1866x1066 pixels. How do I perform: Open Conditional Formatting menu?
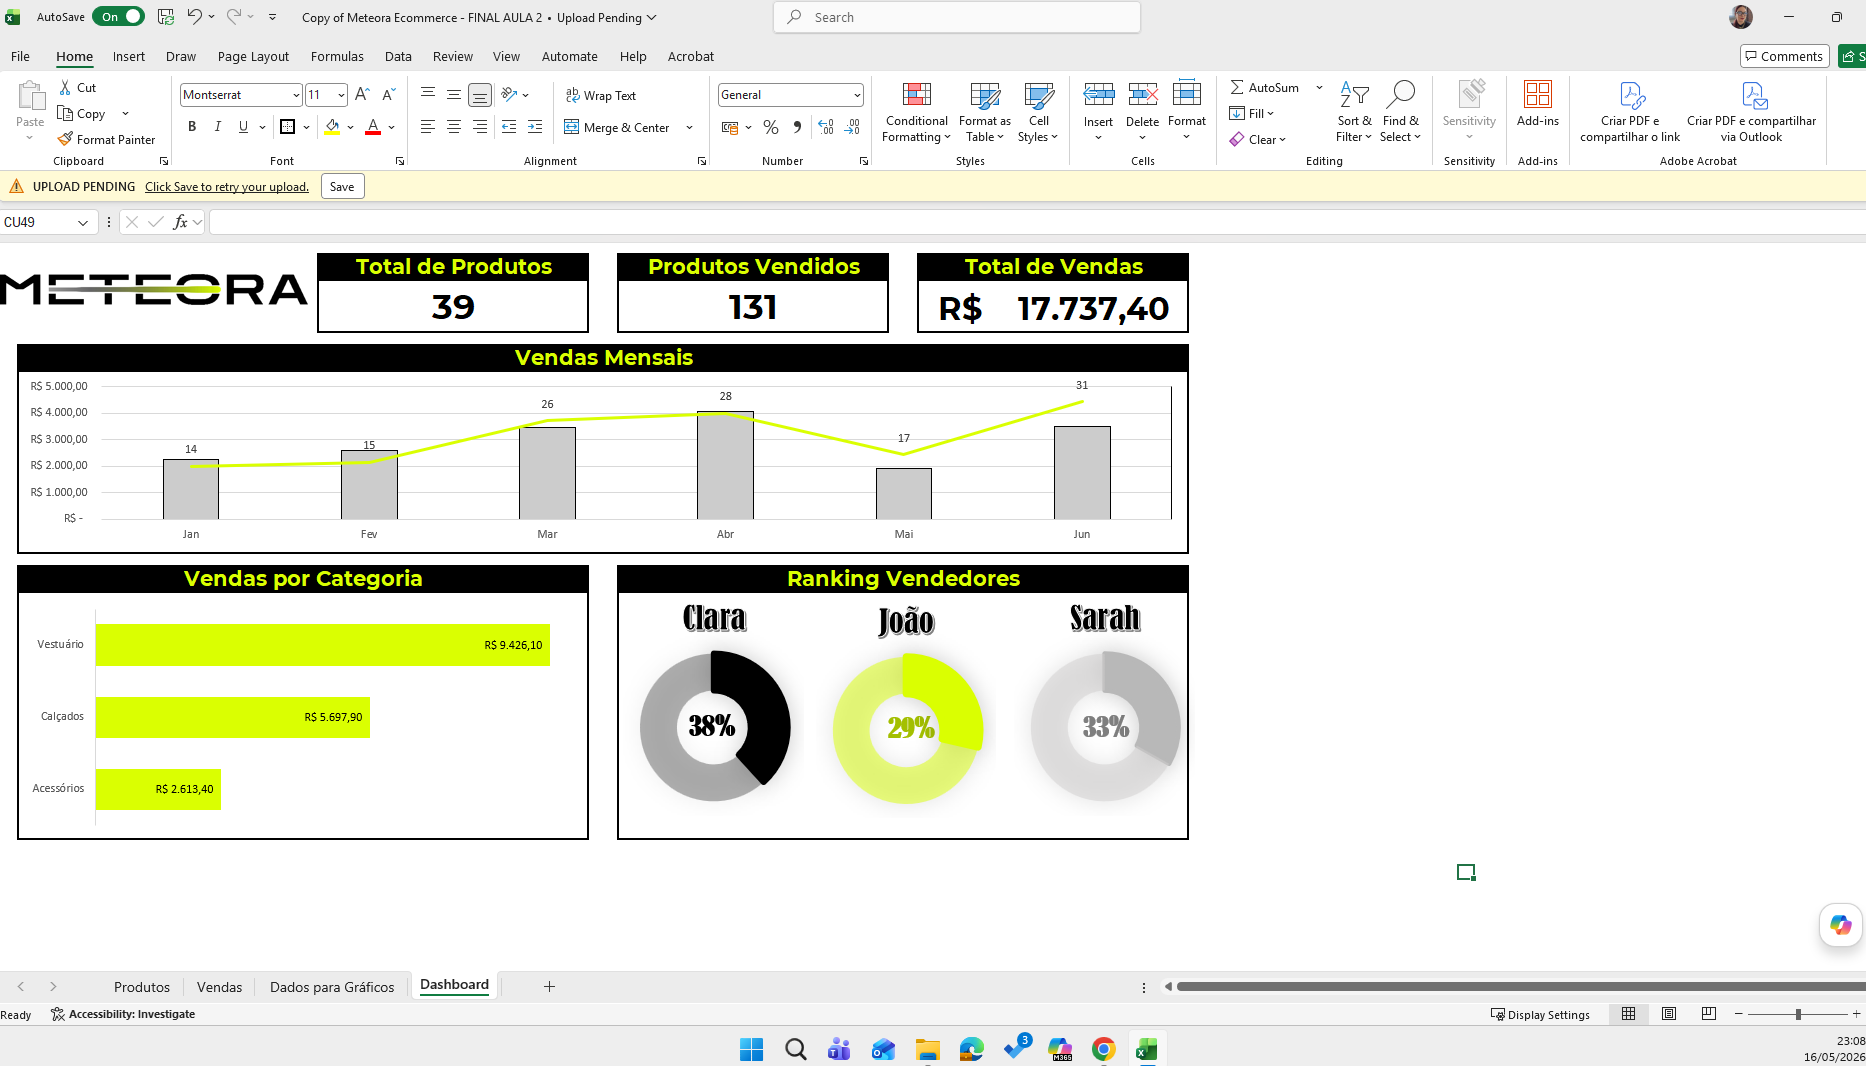click(916, 113)
